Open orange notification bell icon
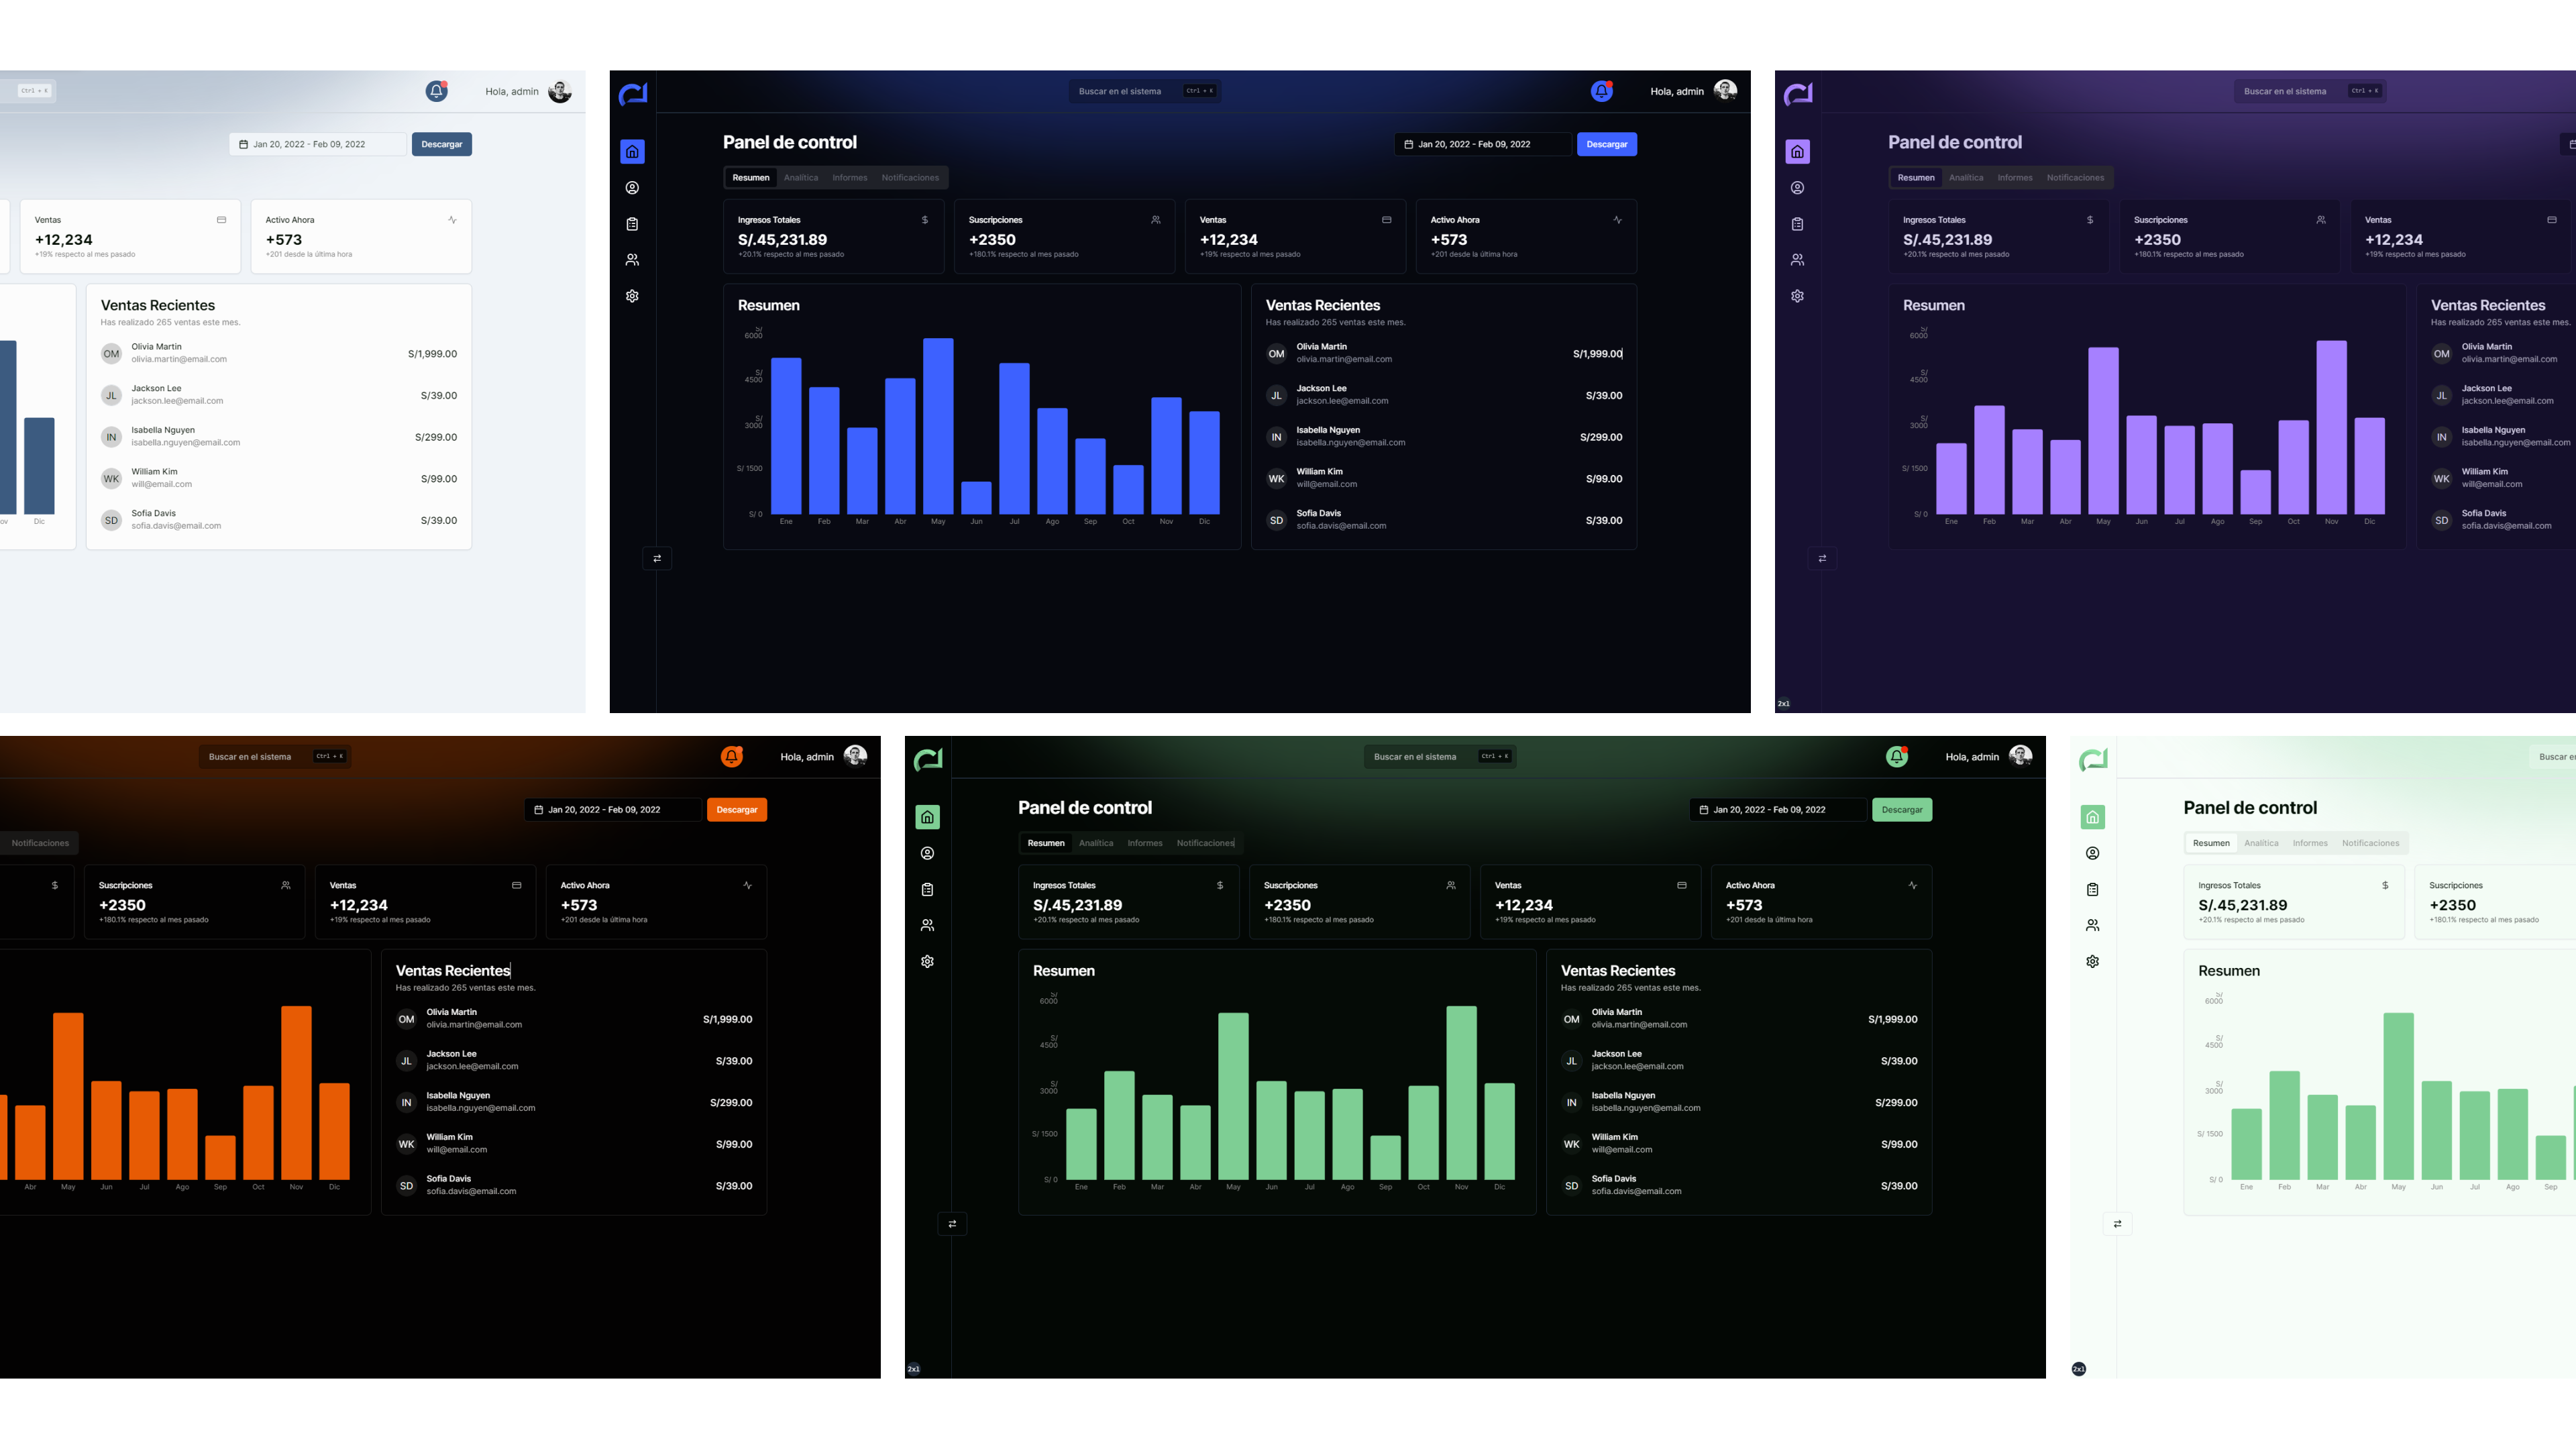Image resolution: width=2576 pixels, height=1449 pixels. (732, 757)
